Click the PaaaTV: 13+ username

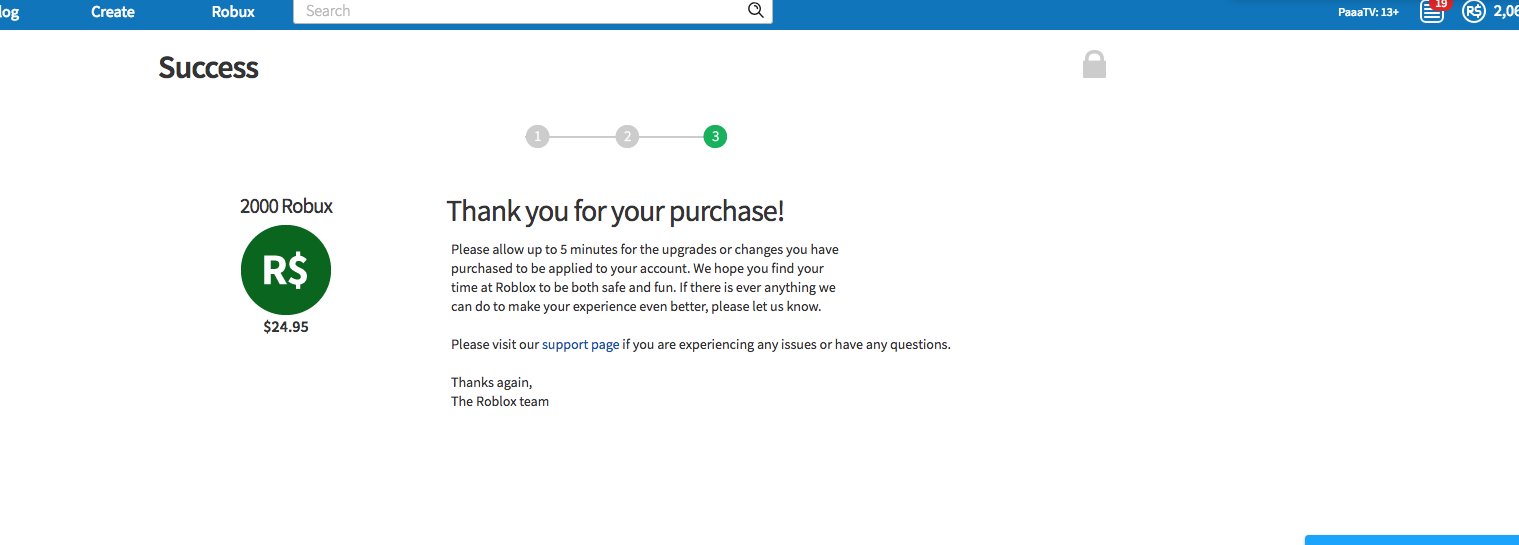pyautogui.click(x=1368, y=12)
